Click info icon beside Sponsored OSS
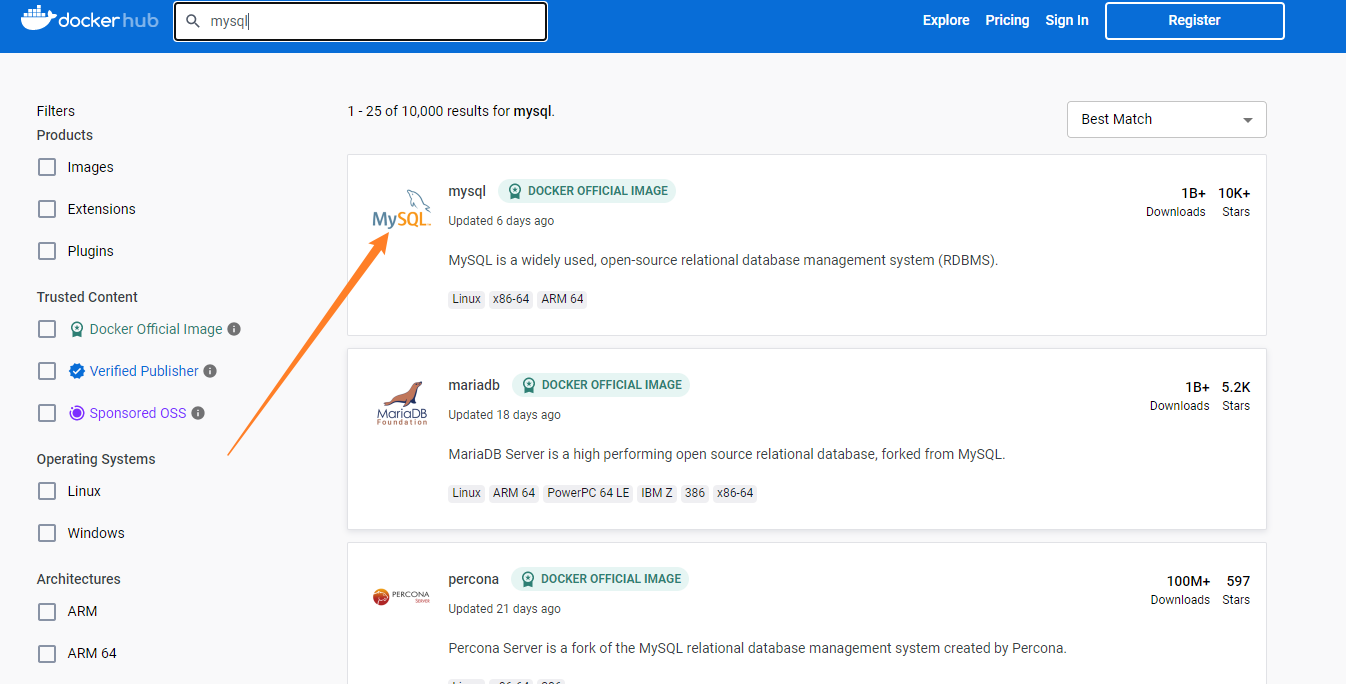Viewport: 1346px width, 684px height. point(198,413)
